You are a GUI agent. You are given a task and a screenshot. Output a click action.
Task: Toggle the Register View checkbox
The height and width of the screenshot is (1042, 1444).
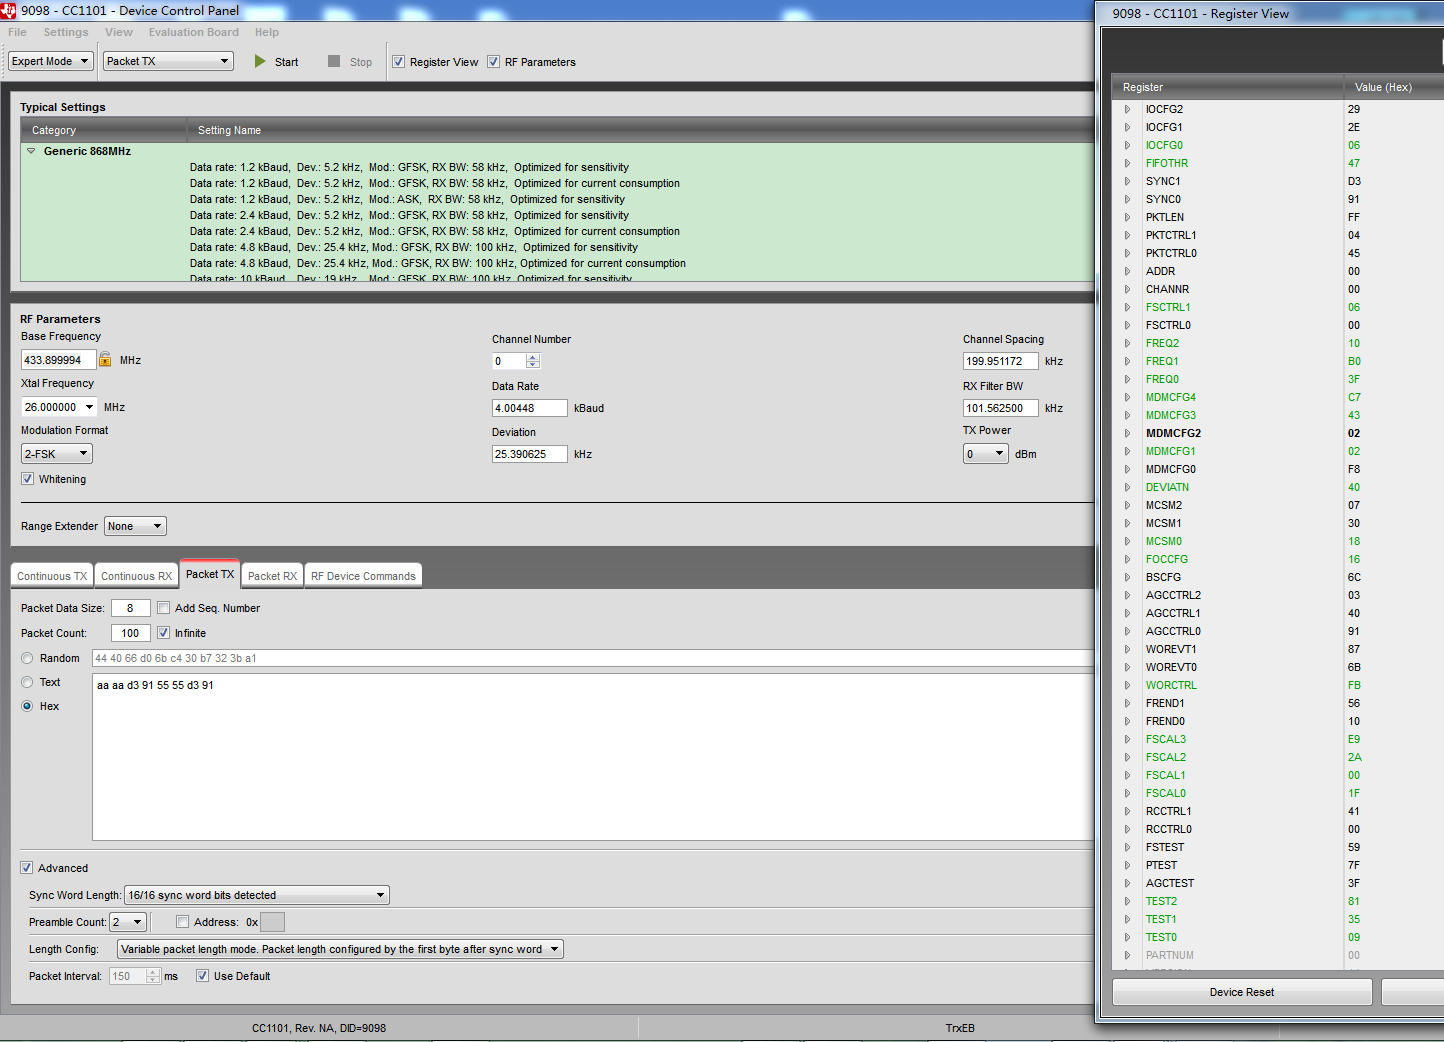click(x=398, y=61)
